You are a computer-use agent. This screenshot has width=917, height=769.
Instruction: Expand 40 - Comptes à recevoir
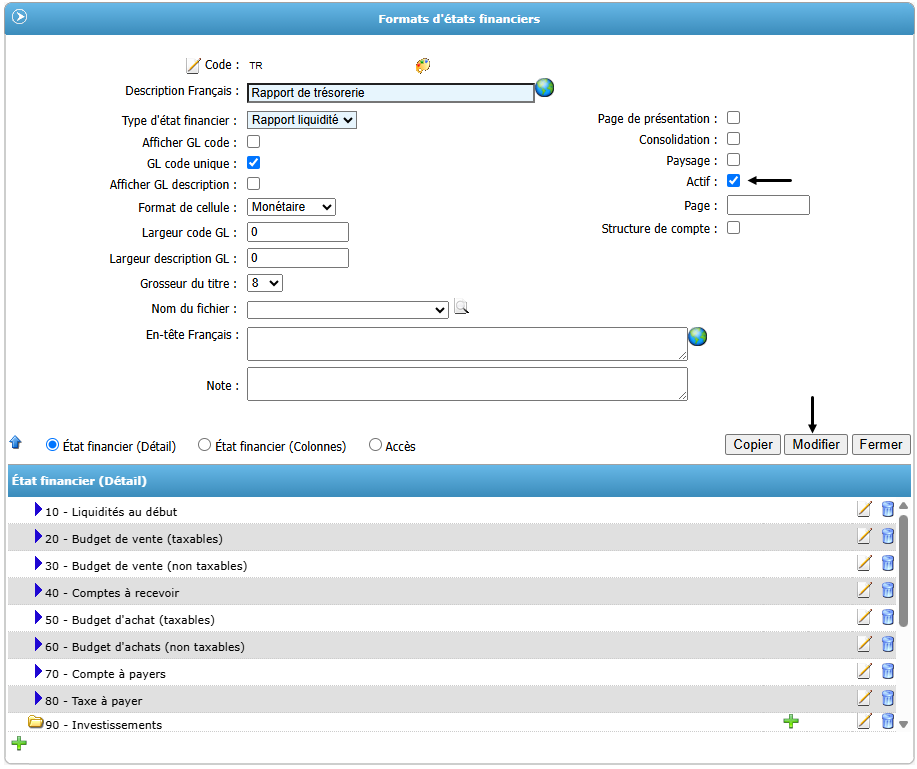(38, 590)
